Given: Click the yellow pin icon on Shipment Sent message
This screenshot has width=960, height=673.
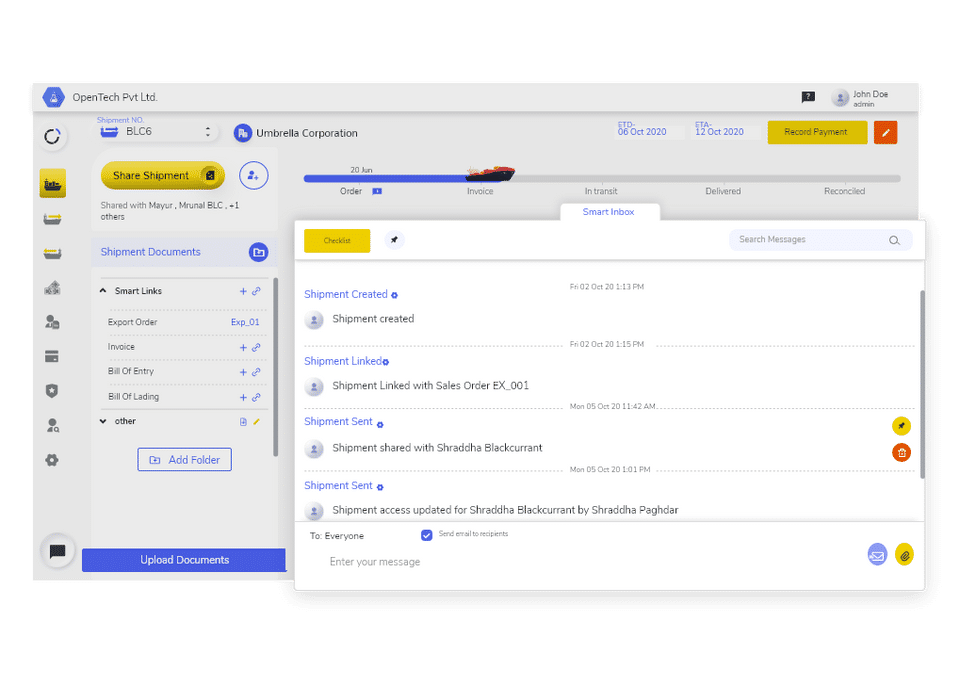Looking at the screenshot, I should click(x=901, y=426).
